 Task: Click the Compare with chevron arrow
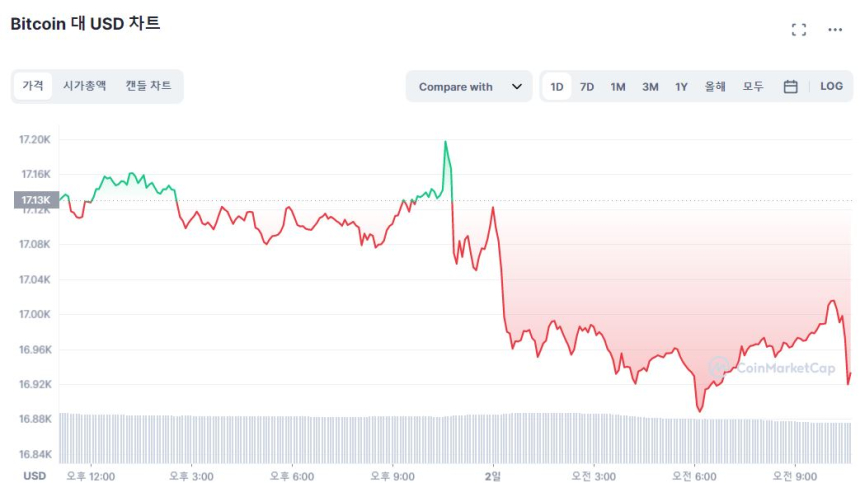pos(517,87)
